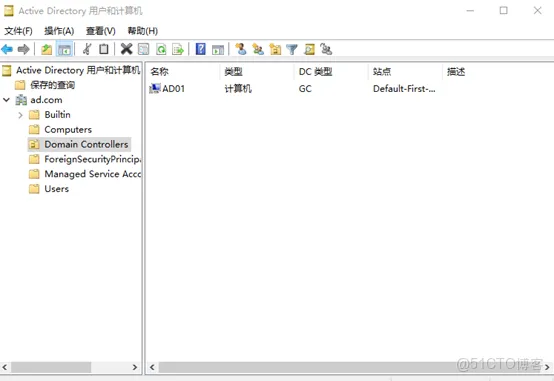The width and height of the screenshot is (554, 381).
Task: Open the Properties toolbar icon
Action: [143, 49]
